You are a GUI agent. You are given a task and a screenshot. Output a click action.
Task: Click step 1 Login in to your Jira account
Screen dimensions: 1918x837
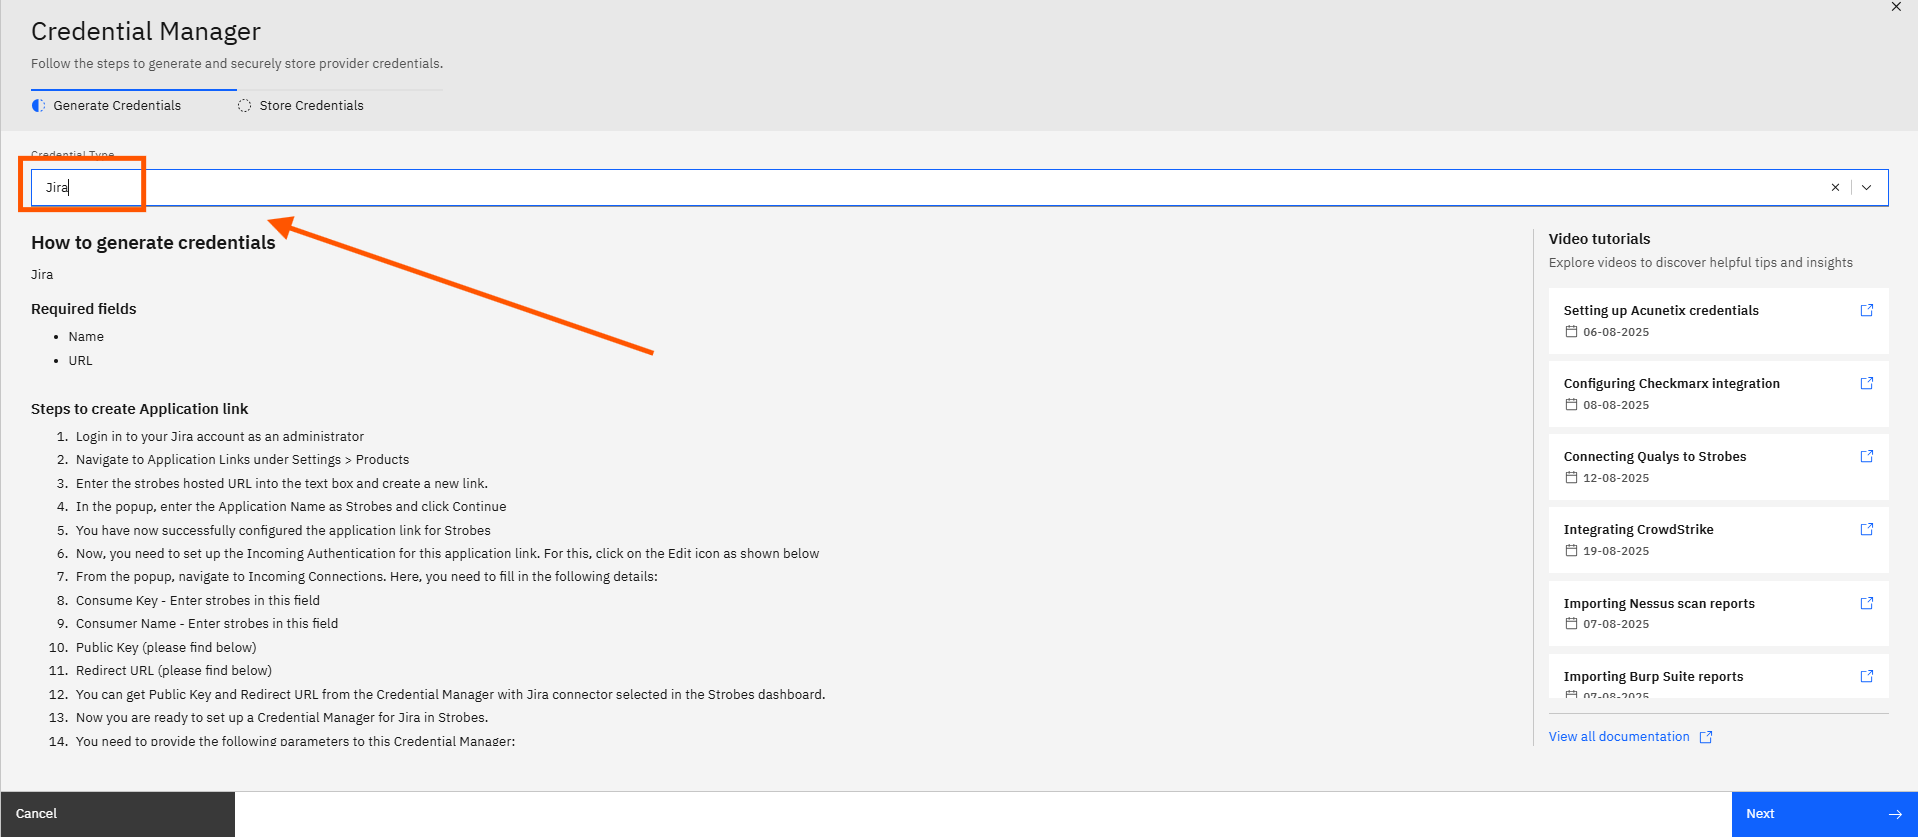tap(220, 437)
